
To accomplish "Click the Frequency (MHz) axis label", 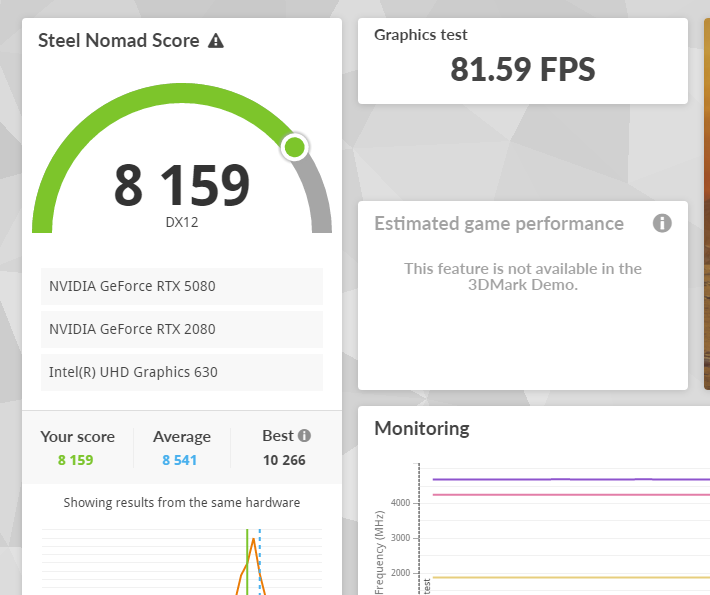I will pos(379,552).
